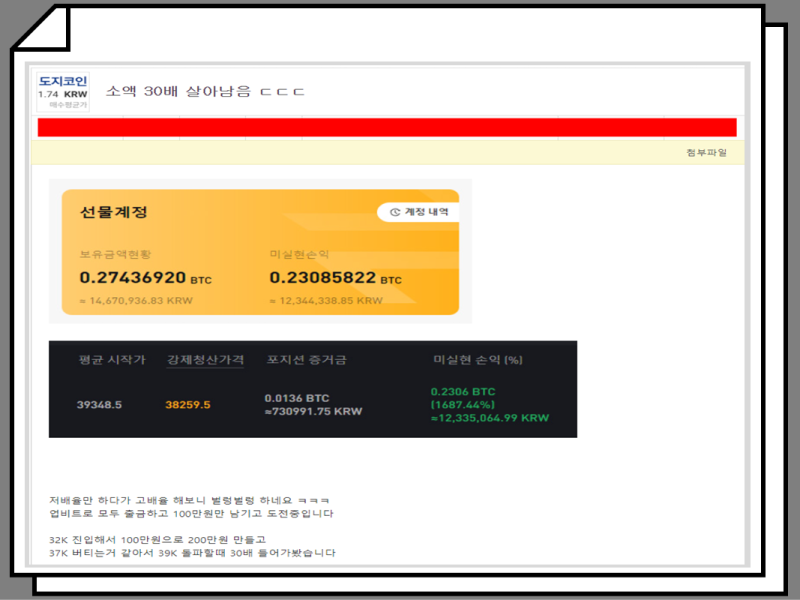Click the 평균 시작가 column header
Viewport: 800px width, 600px height.
coord(112,360)
